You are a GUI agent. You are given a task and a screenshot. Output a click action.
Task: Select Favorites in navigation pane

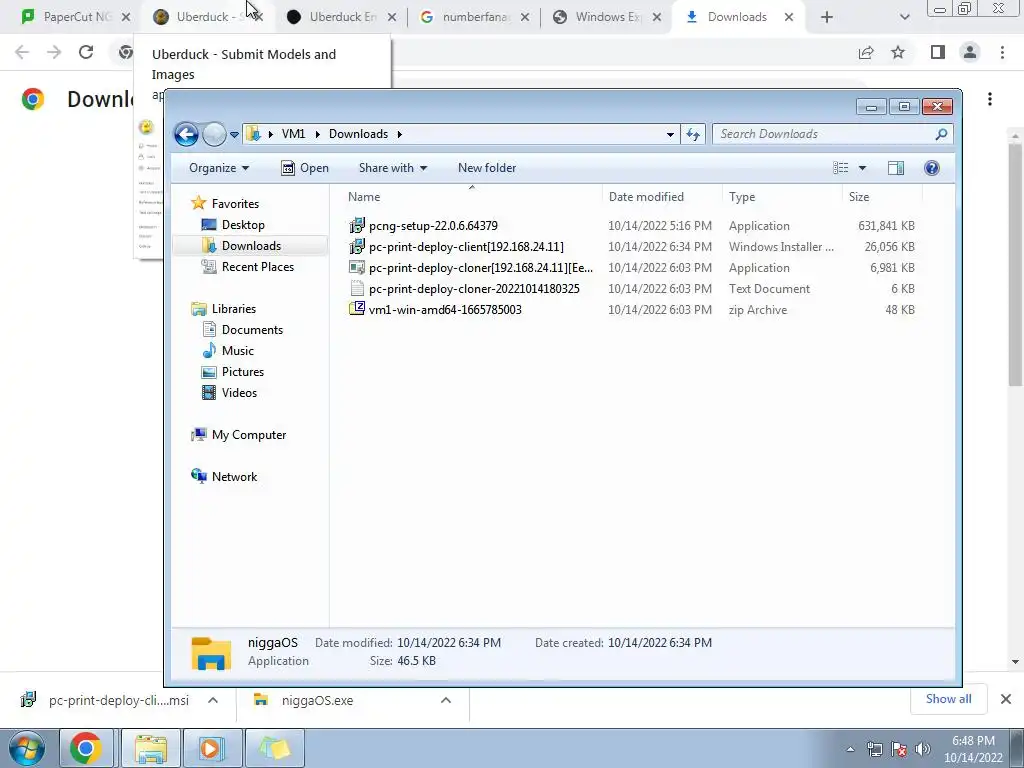coord(225,204)
